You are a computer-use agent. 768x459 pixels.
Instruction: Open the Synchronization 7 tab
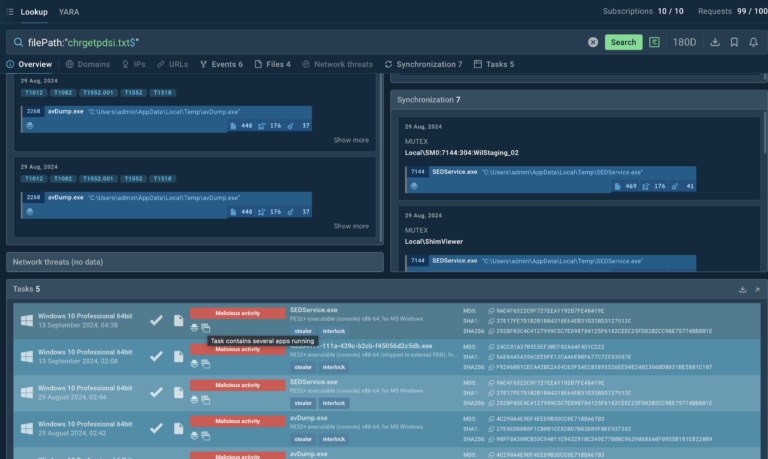coord(424,64)
